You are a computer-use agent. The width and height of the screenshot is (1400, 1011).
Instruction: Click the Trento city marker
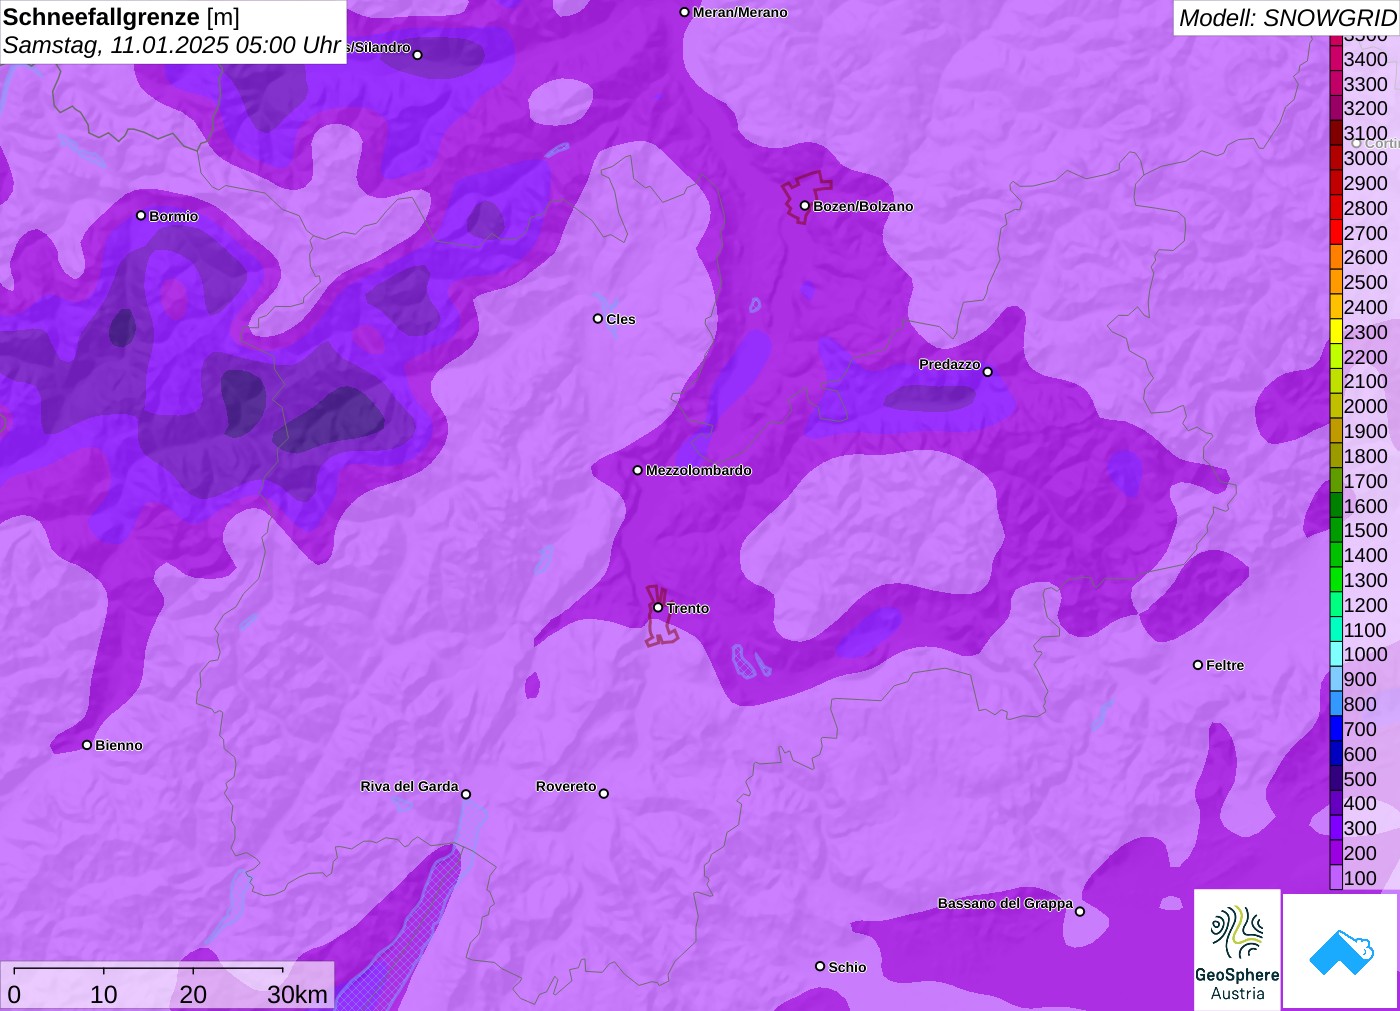(658, 608)
